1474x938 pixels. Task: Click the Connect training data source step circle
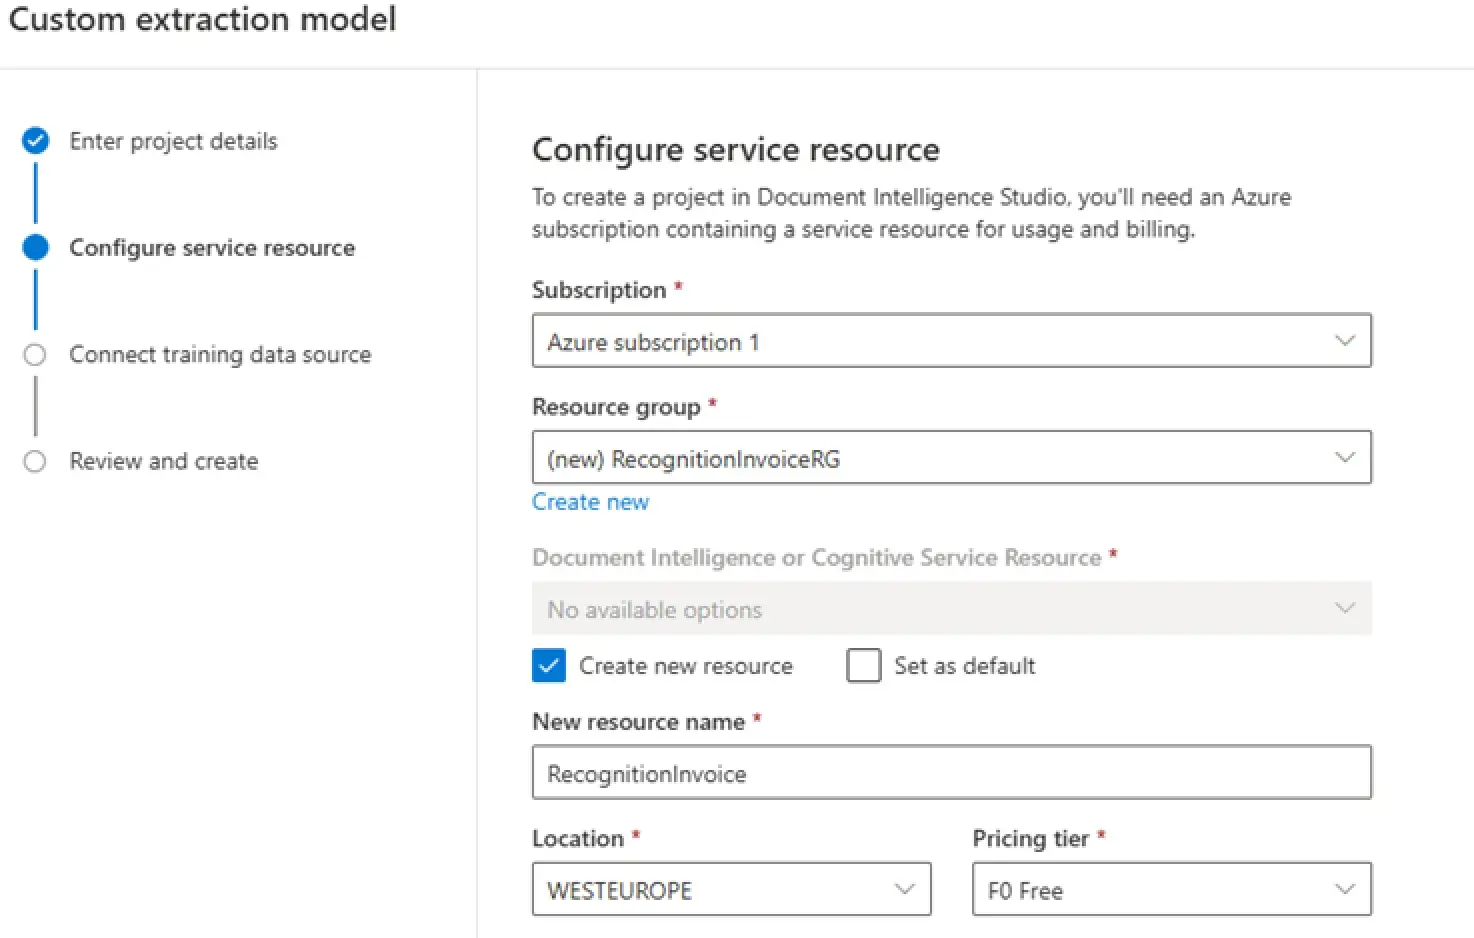click(36, 355)
